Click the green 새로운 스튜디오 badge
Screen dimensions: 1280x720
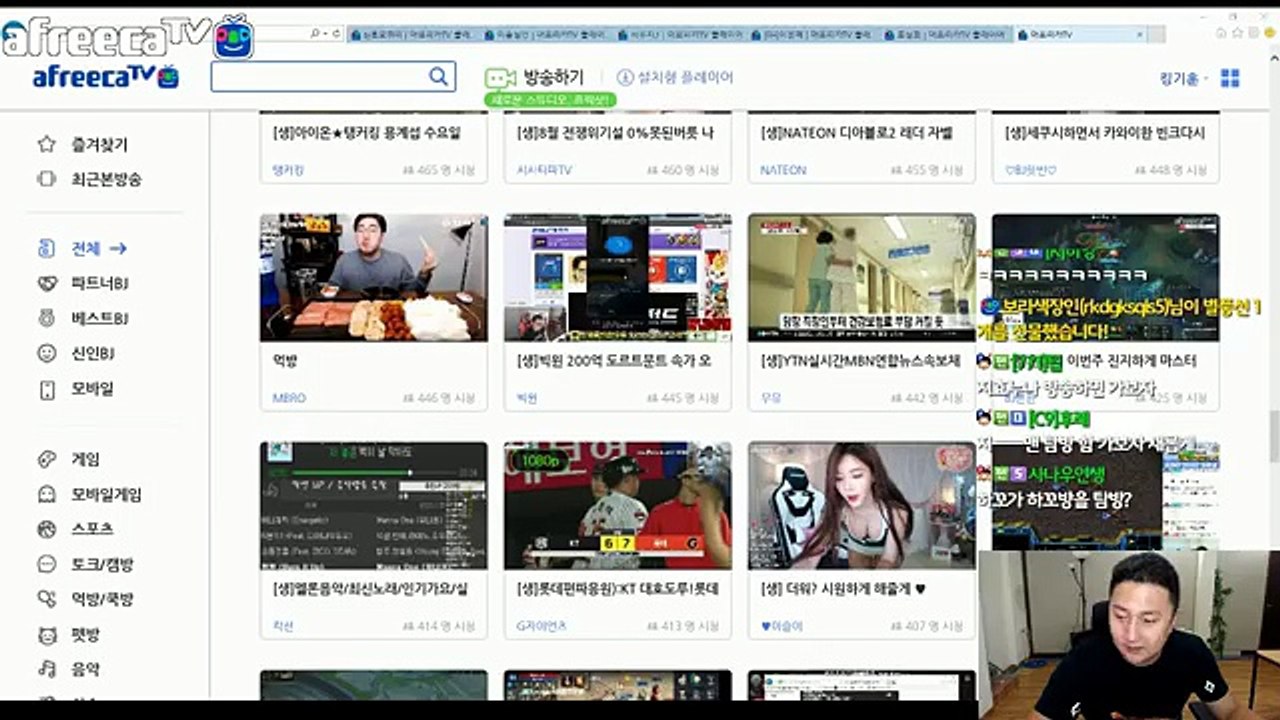[x=550, y=100]
